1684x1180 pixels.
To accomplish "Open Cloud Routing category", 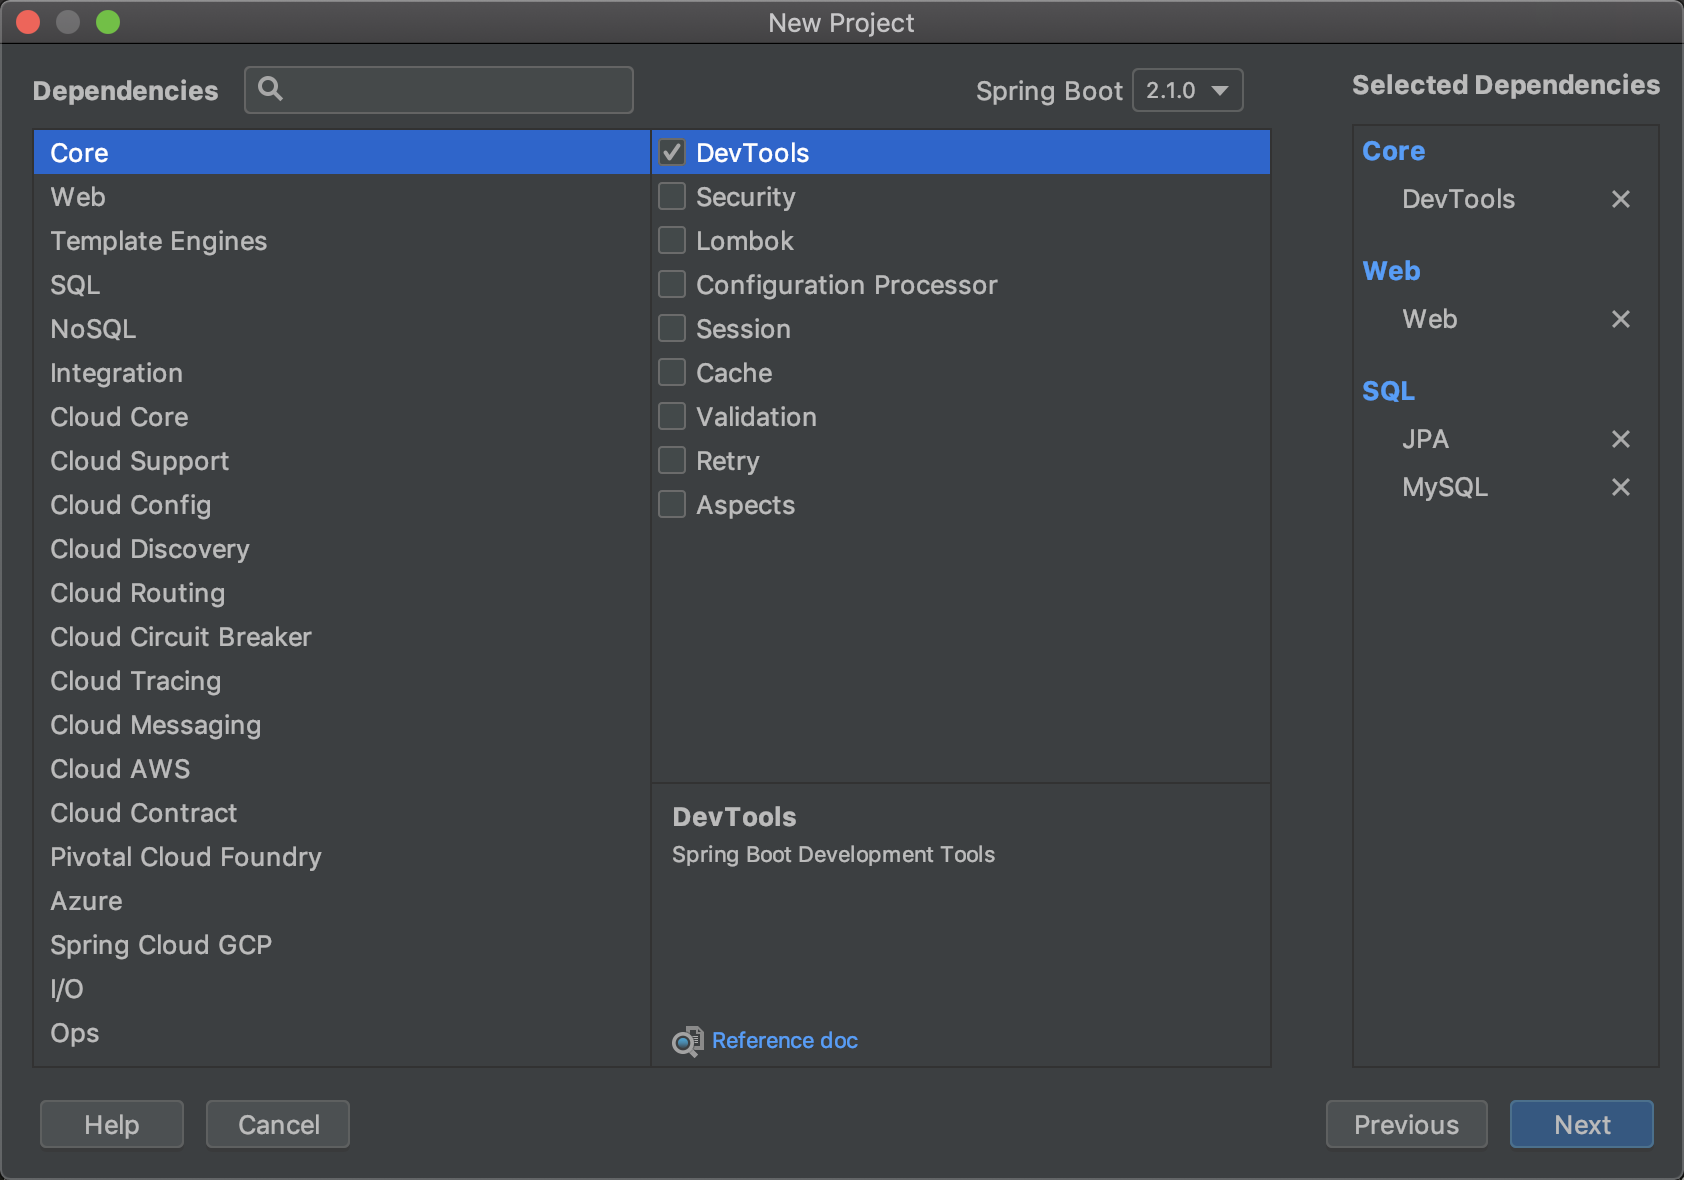I will point(342,593).
